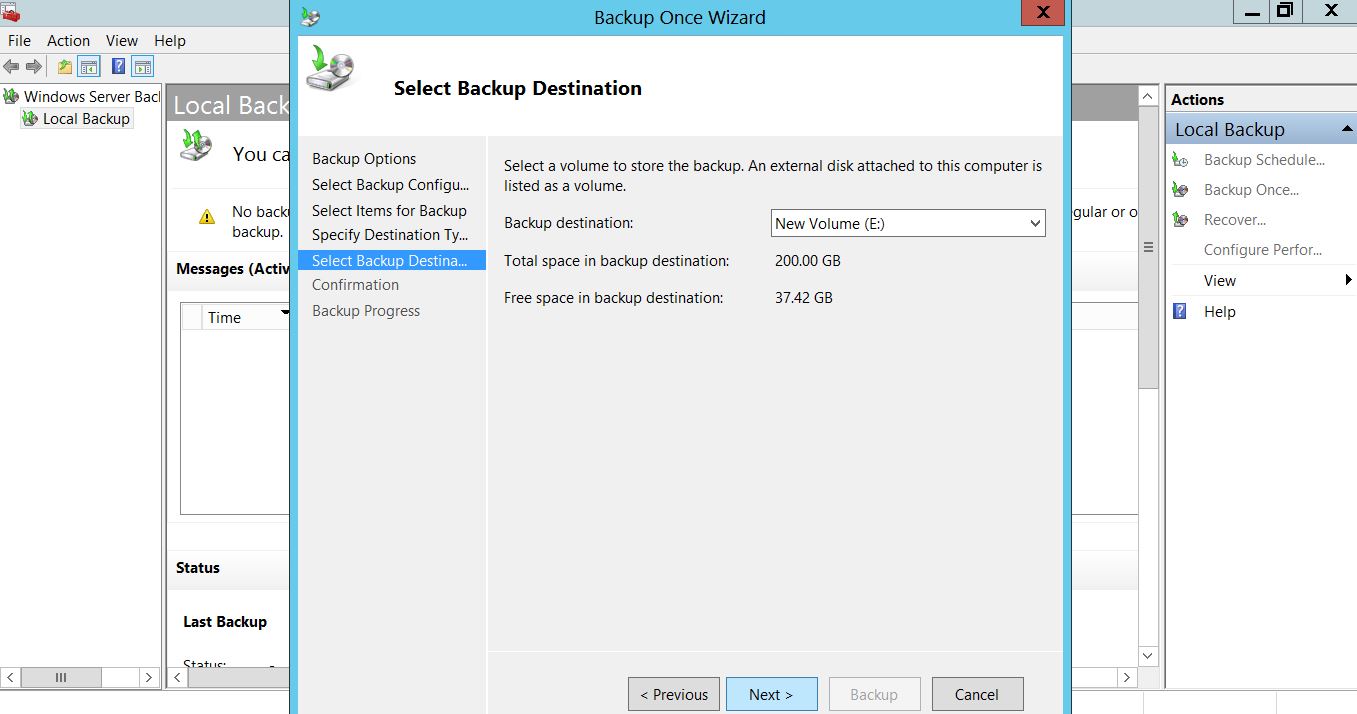Click the Help icon in Actions pane

click(x=1181, y=312)
